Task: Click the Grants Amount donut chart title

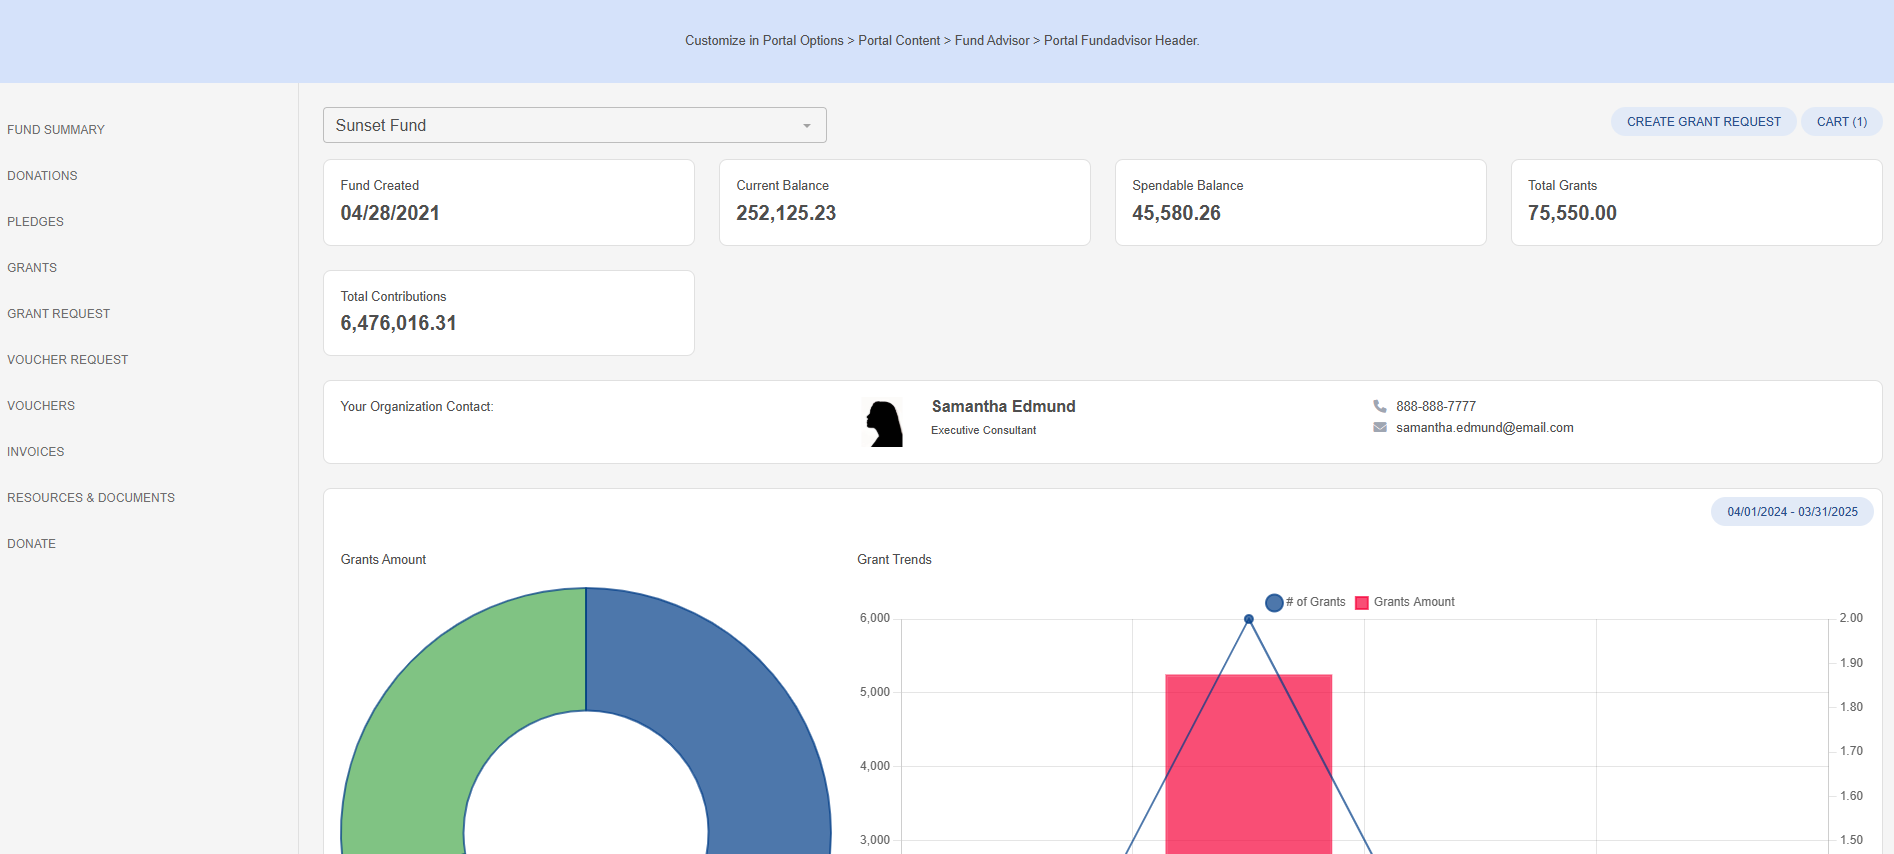Action: click(x=383, y=560)
